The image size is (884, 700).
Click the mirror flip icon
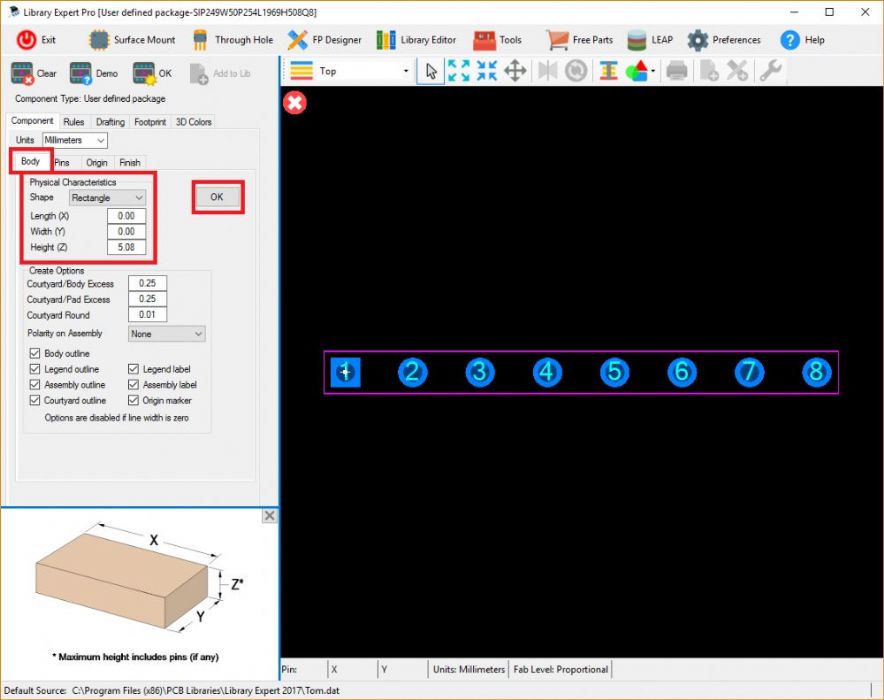coord(547,71)
